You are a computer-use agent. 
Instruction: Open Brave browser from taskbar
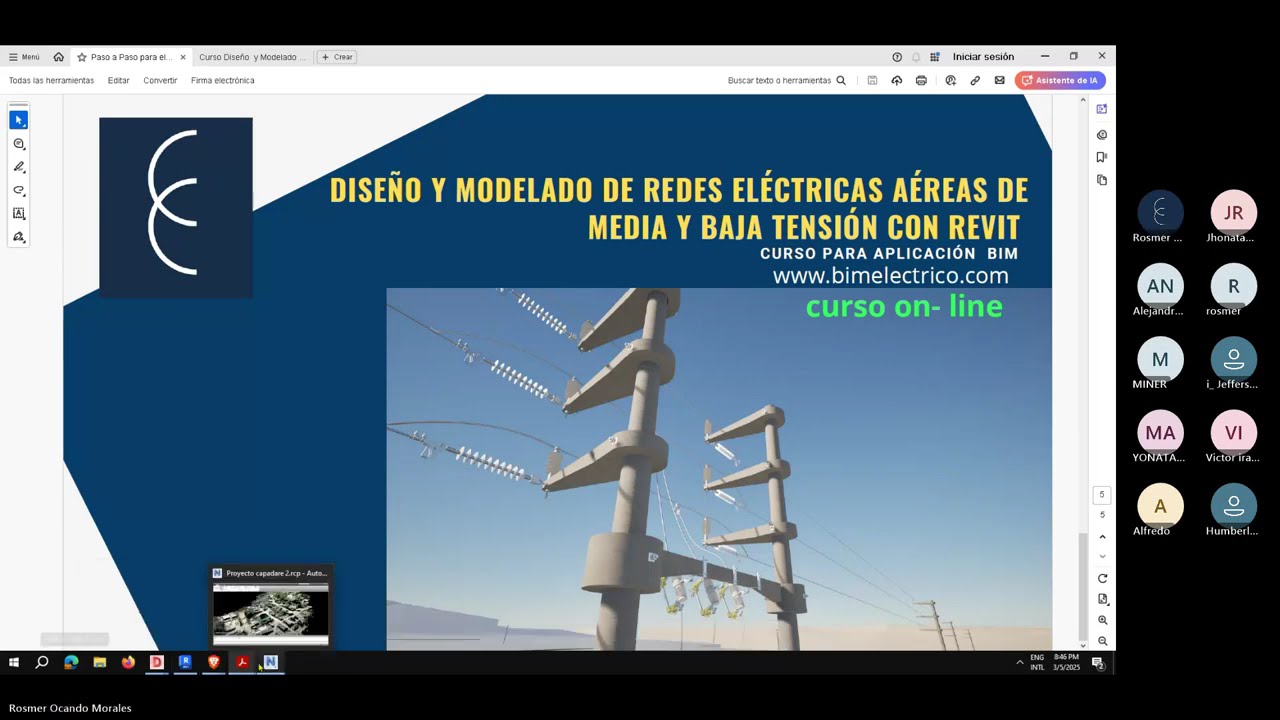213,662
